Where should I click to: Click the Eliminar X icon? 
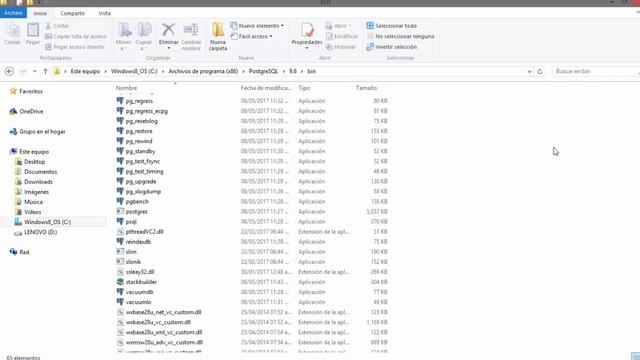point(168,30)
